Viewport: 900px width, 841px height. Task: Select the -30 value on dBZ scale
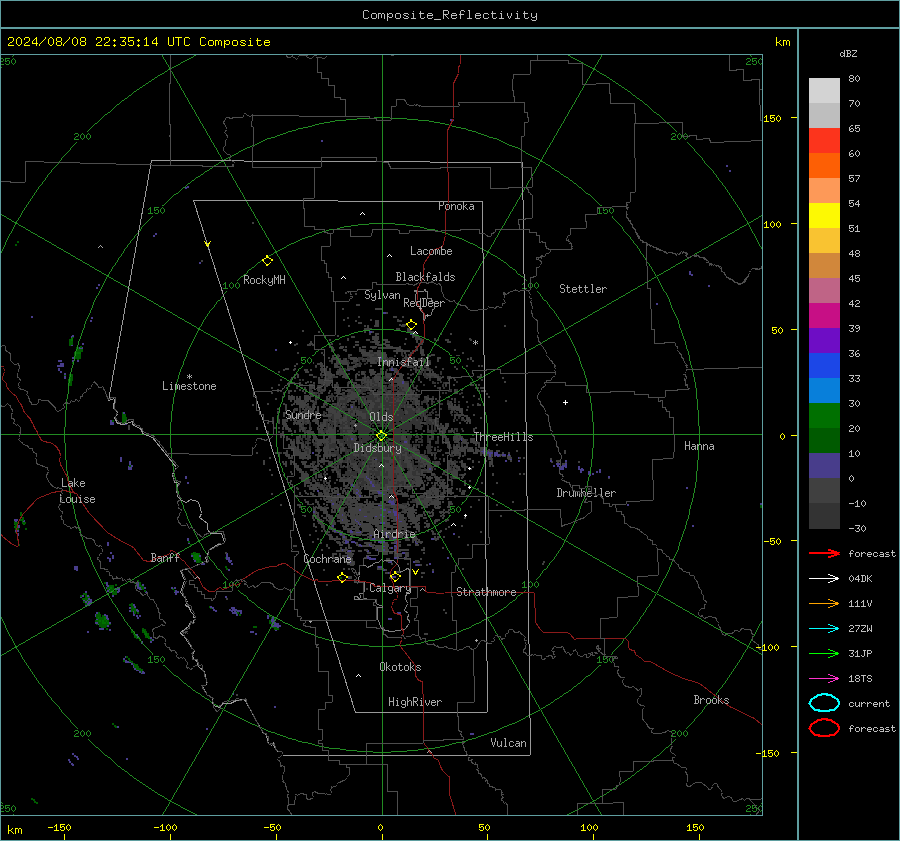point(857,528)
